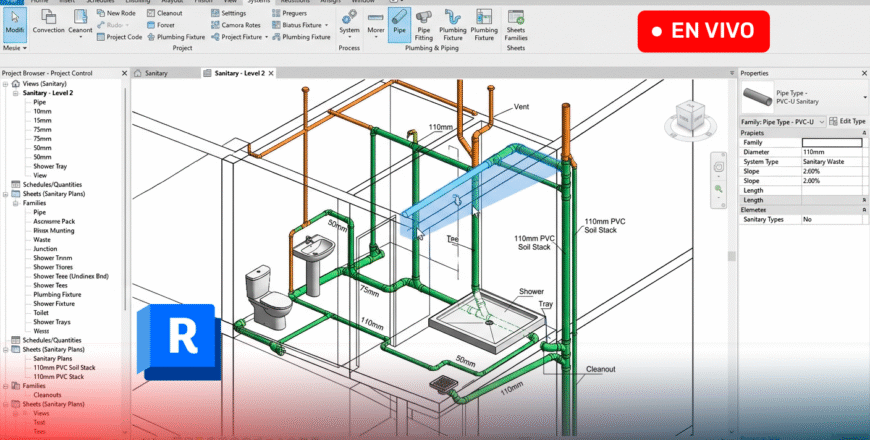Click the Forver command
The height and width of the screenshot is (440, 870).
pyautogui.click(x=161, y=25)
